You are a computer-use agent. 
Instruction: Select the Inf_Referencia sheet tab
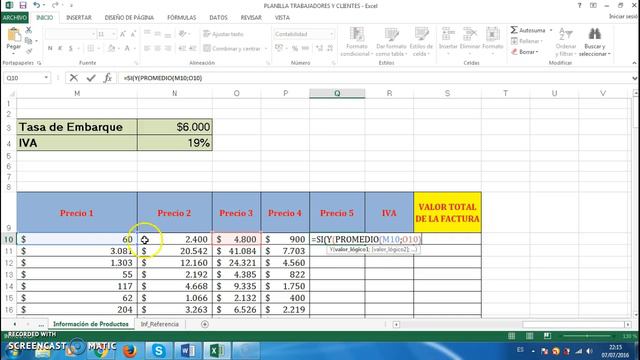pyautogui.click(x=160, y=324)
